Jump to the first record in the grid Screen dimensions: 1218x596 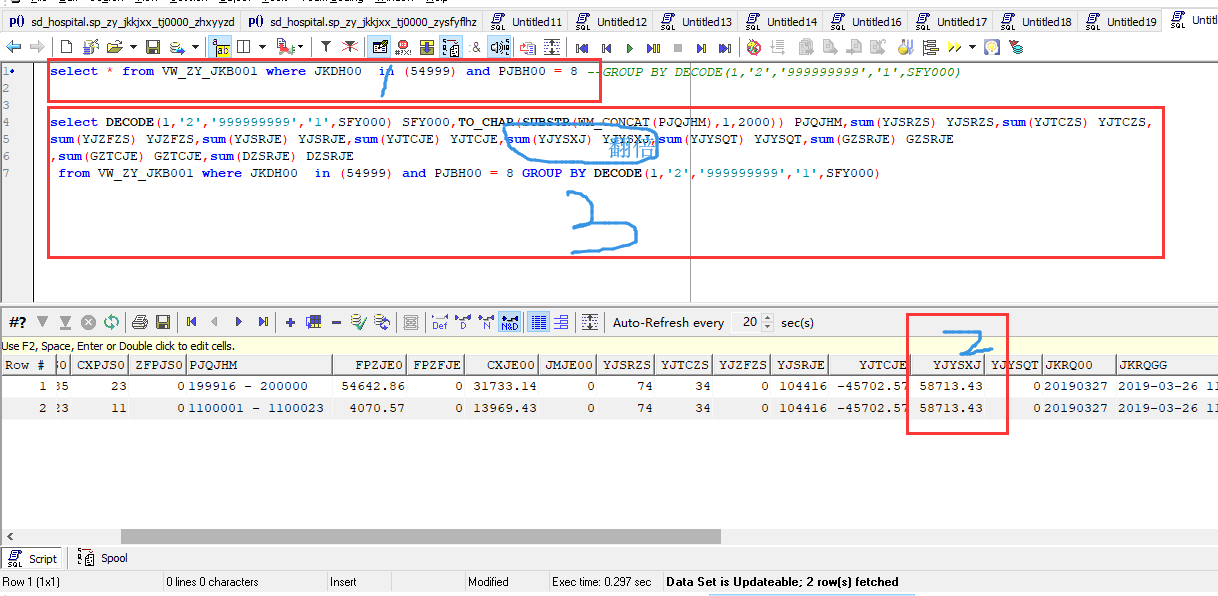[x=191, y=322]
